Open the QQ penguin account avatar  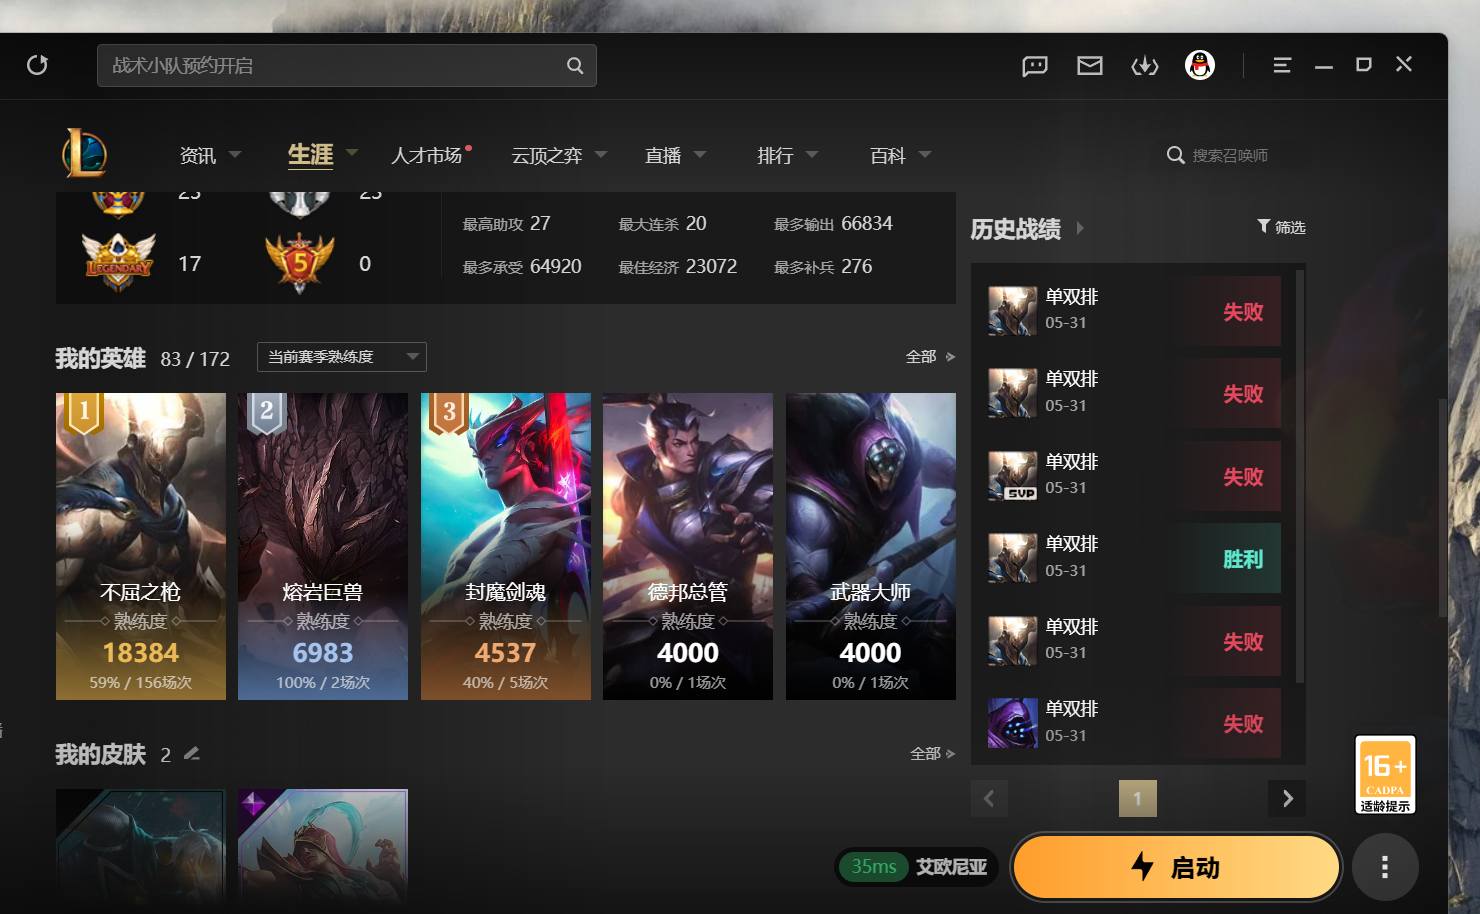(1200, 65)
